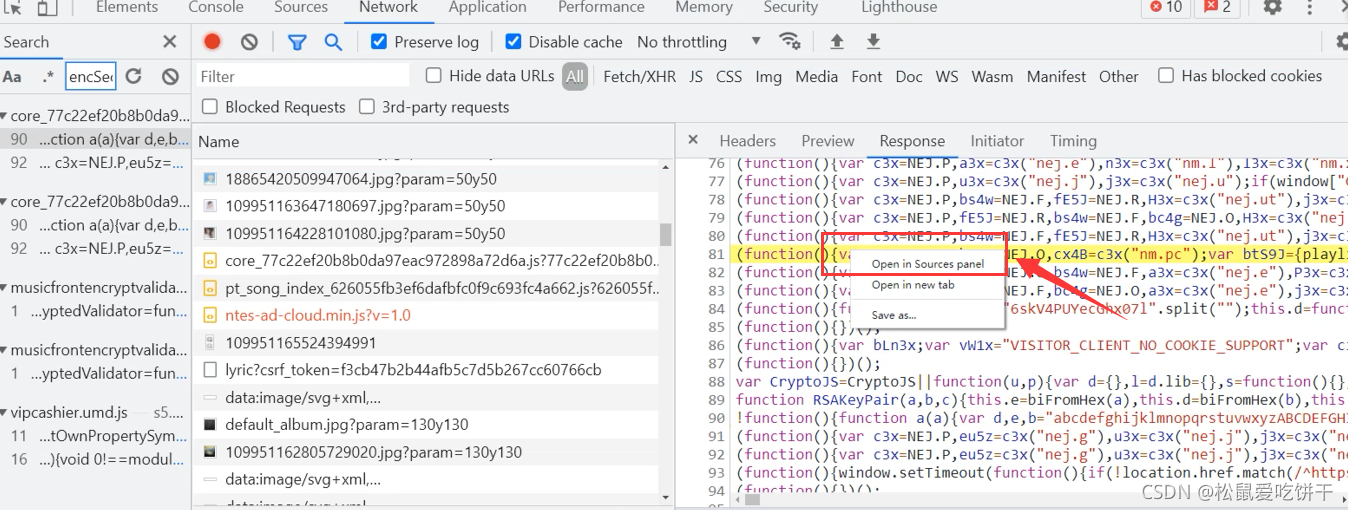1348x510 pixels.
Task: Clear search results with the circle-slash icon
Action: coord(170,76)
